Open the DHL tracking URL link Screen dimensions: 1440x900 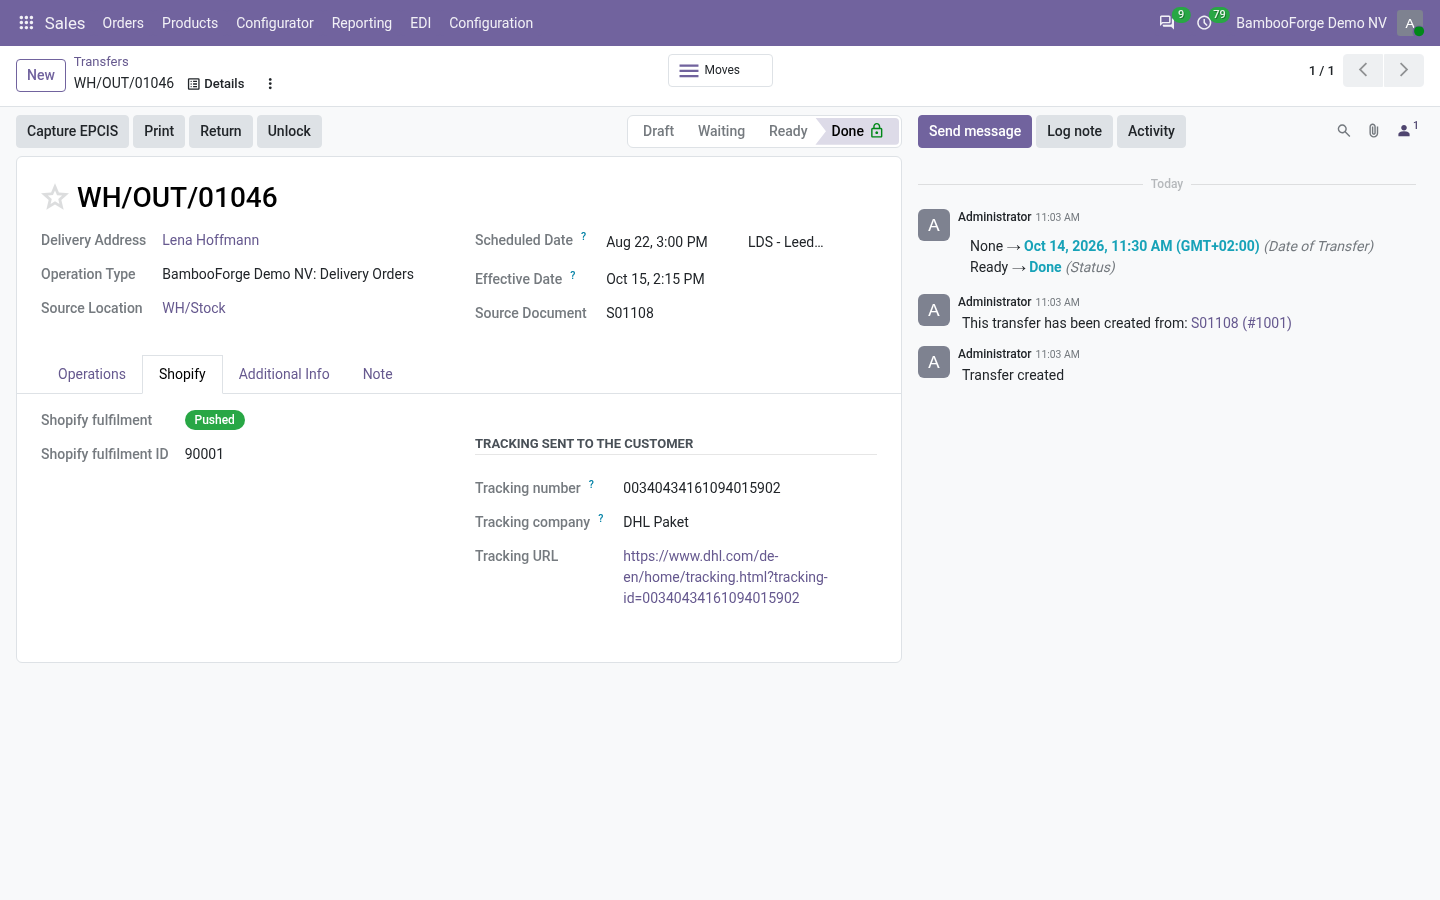725,577
